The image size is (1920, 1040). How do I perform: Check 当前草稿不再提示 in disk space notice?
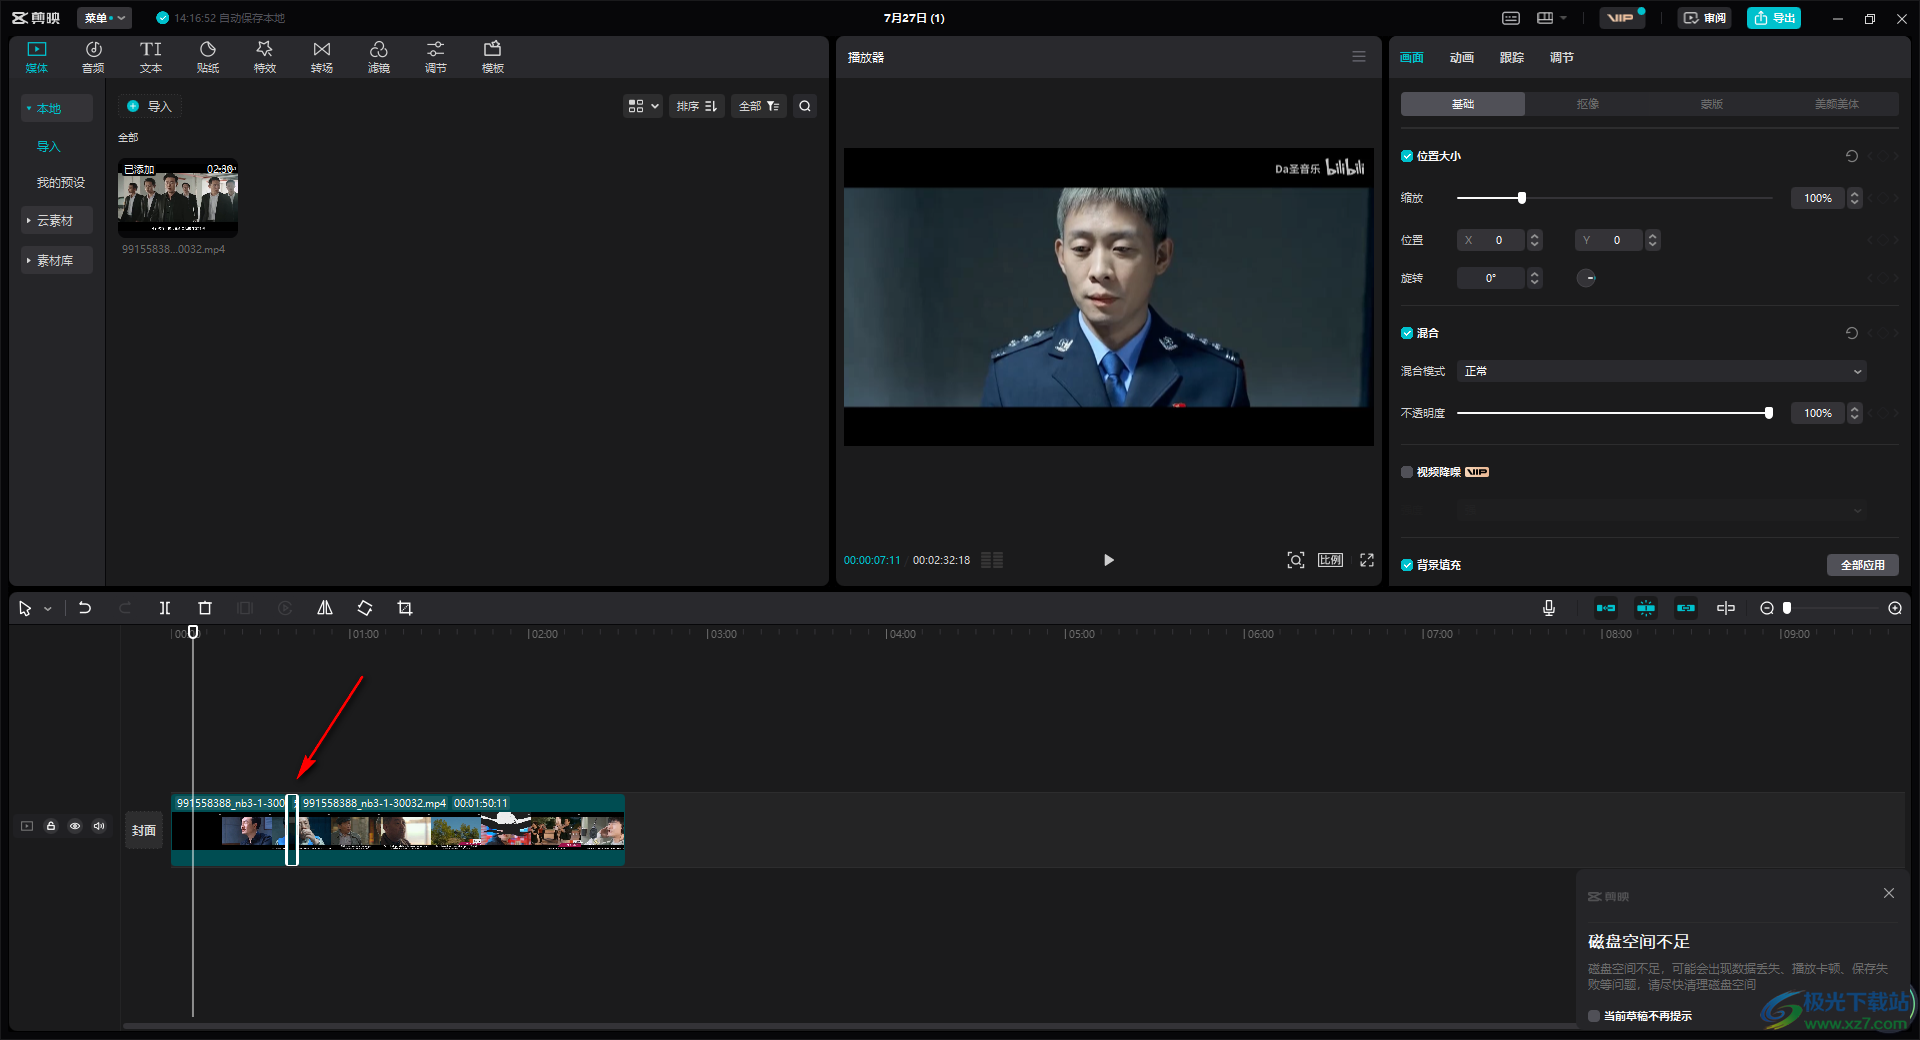(1594, 1016)
